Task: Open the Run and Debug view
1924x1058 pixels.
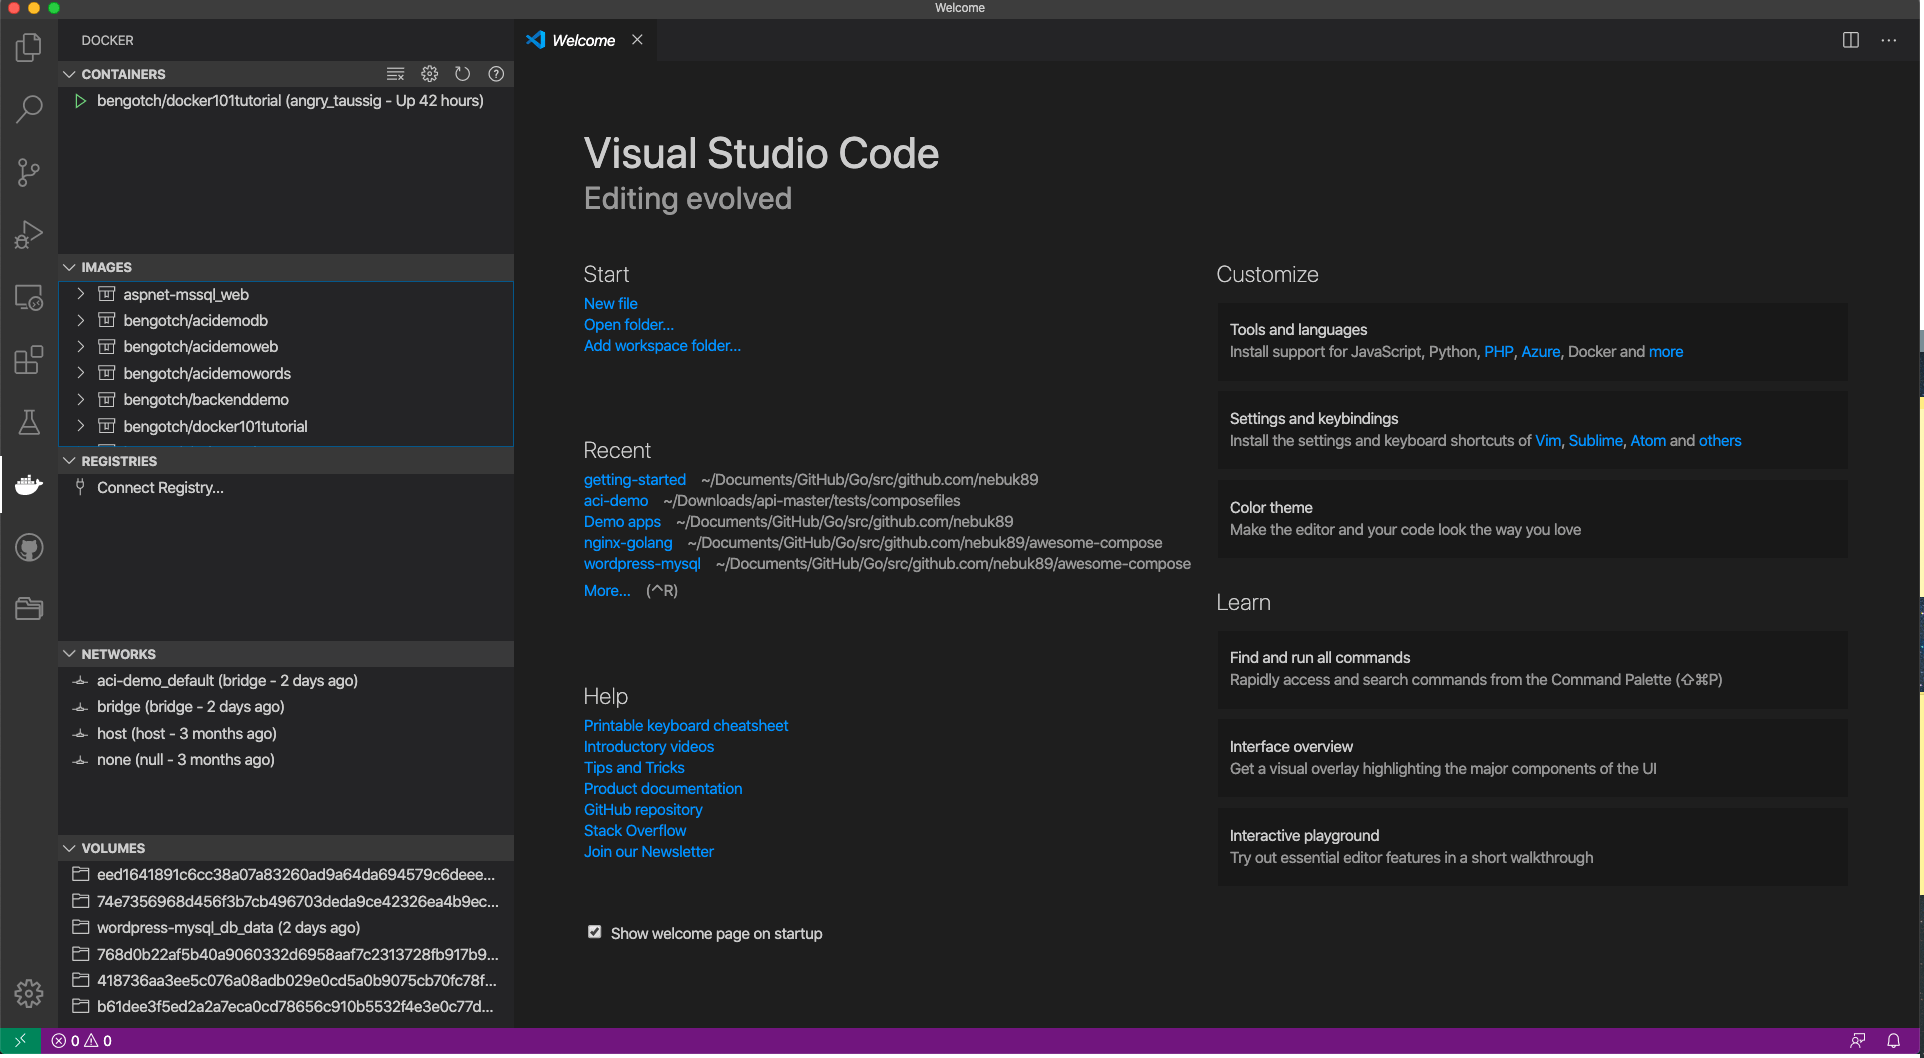Action: tap(29, 234)
